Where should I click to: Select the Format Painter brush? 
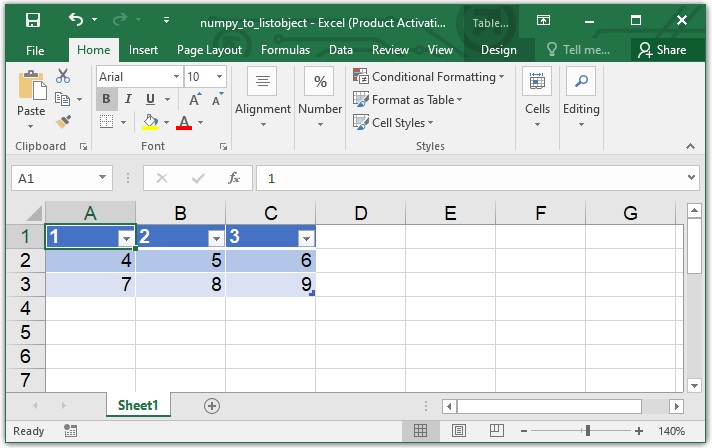[x=63, y=121]
